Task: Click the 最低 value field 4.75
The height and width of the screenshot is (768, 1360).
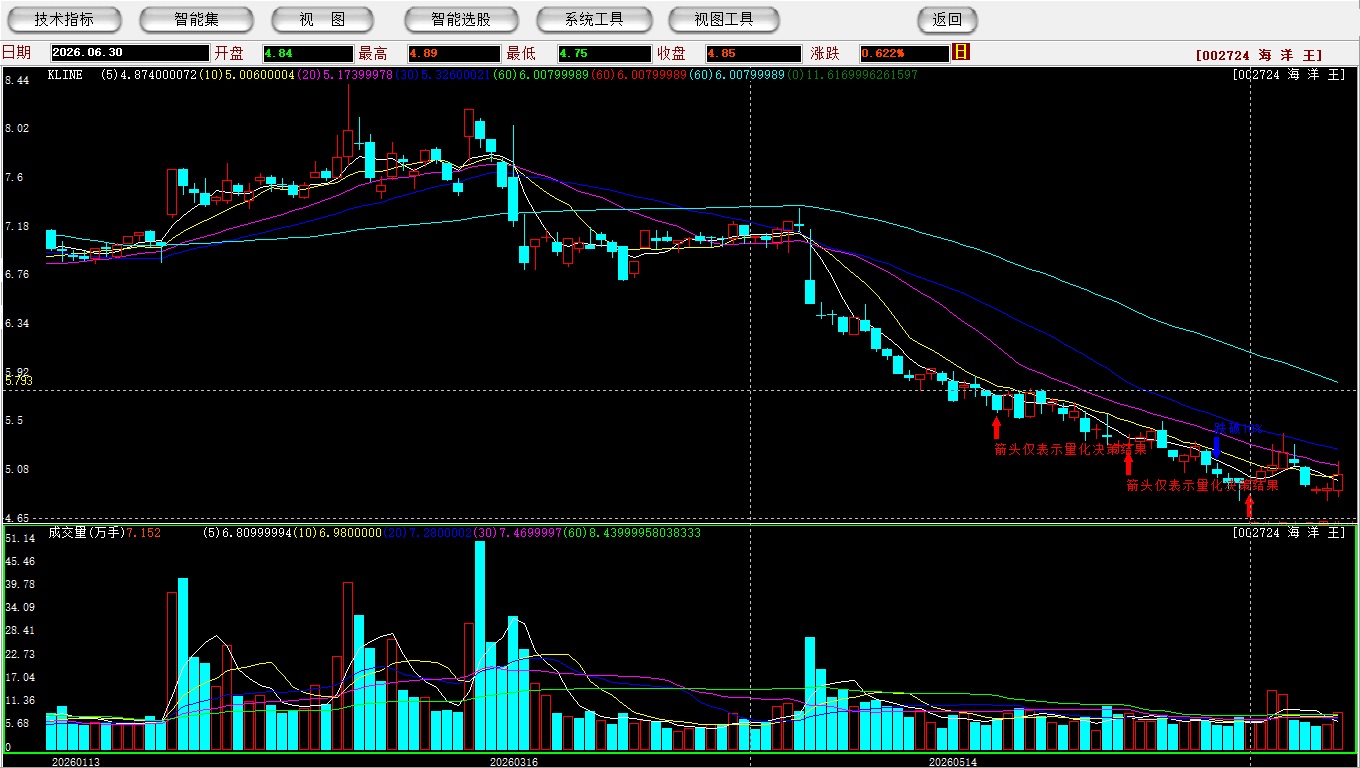Action: pyautogui.click(x=604, y=54)
